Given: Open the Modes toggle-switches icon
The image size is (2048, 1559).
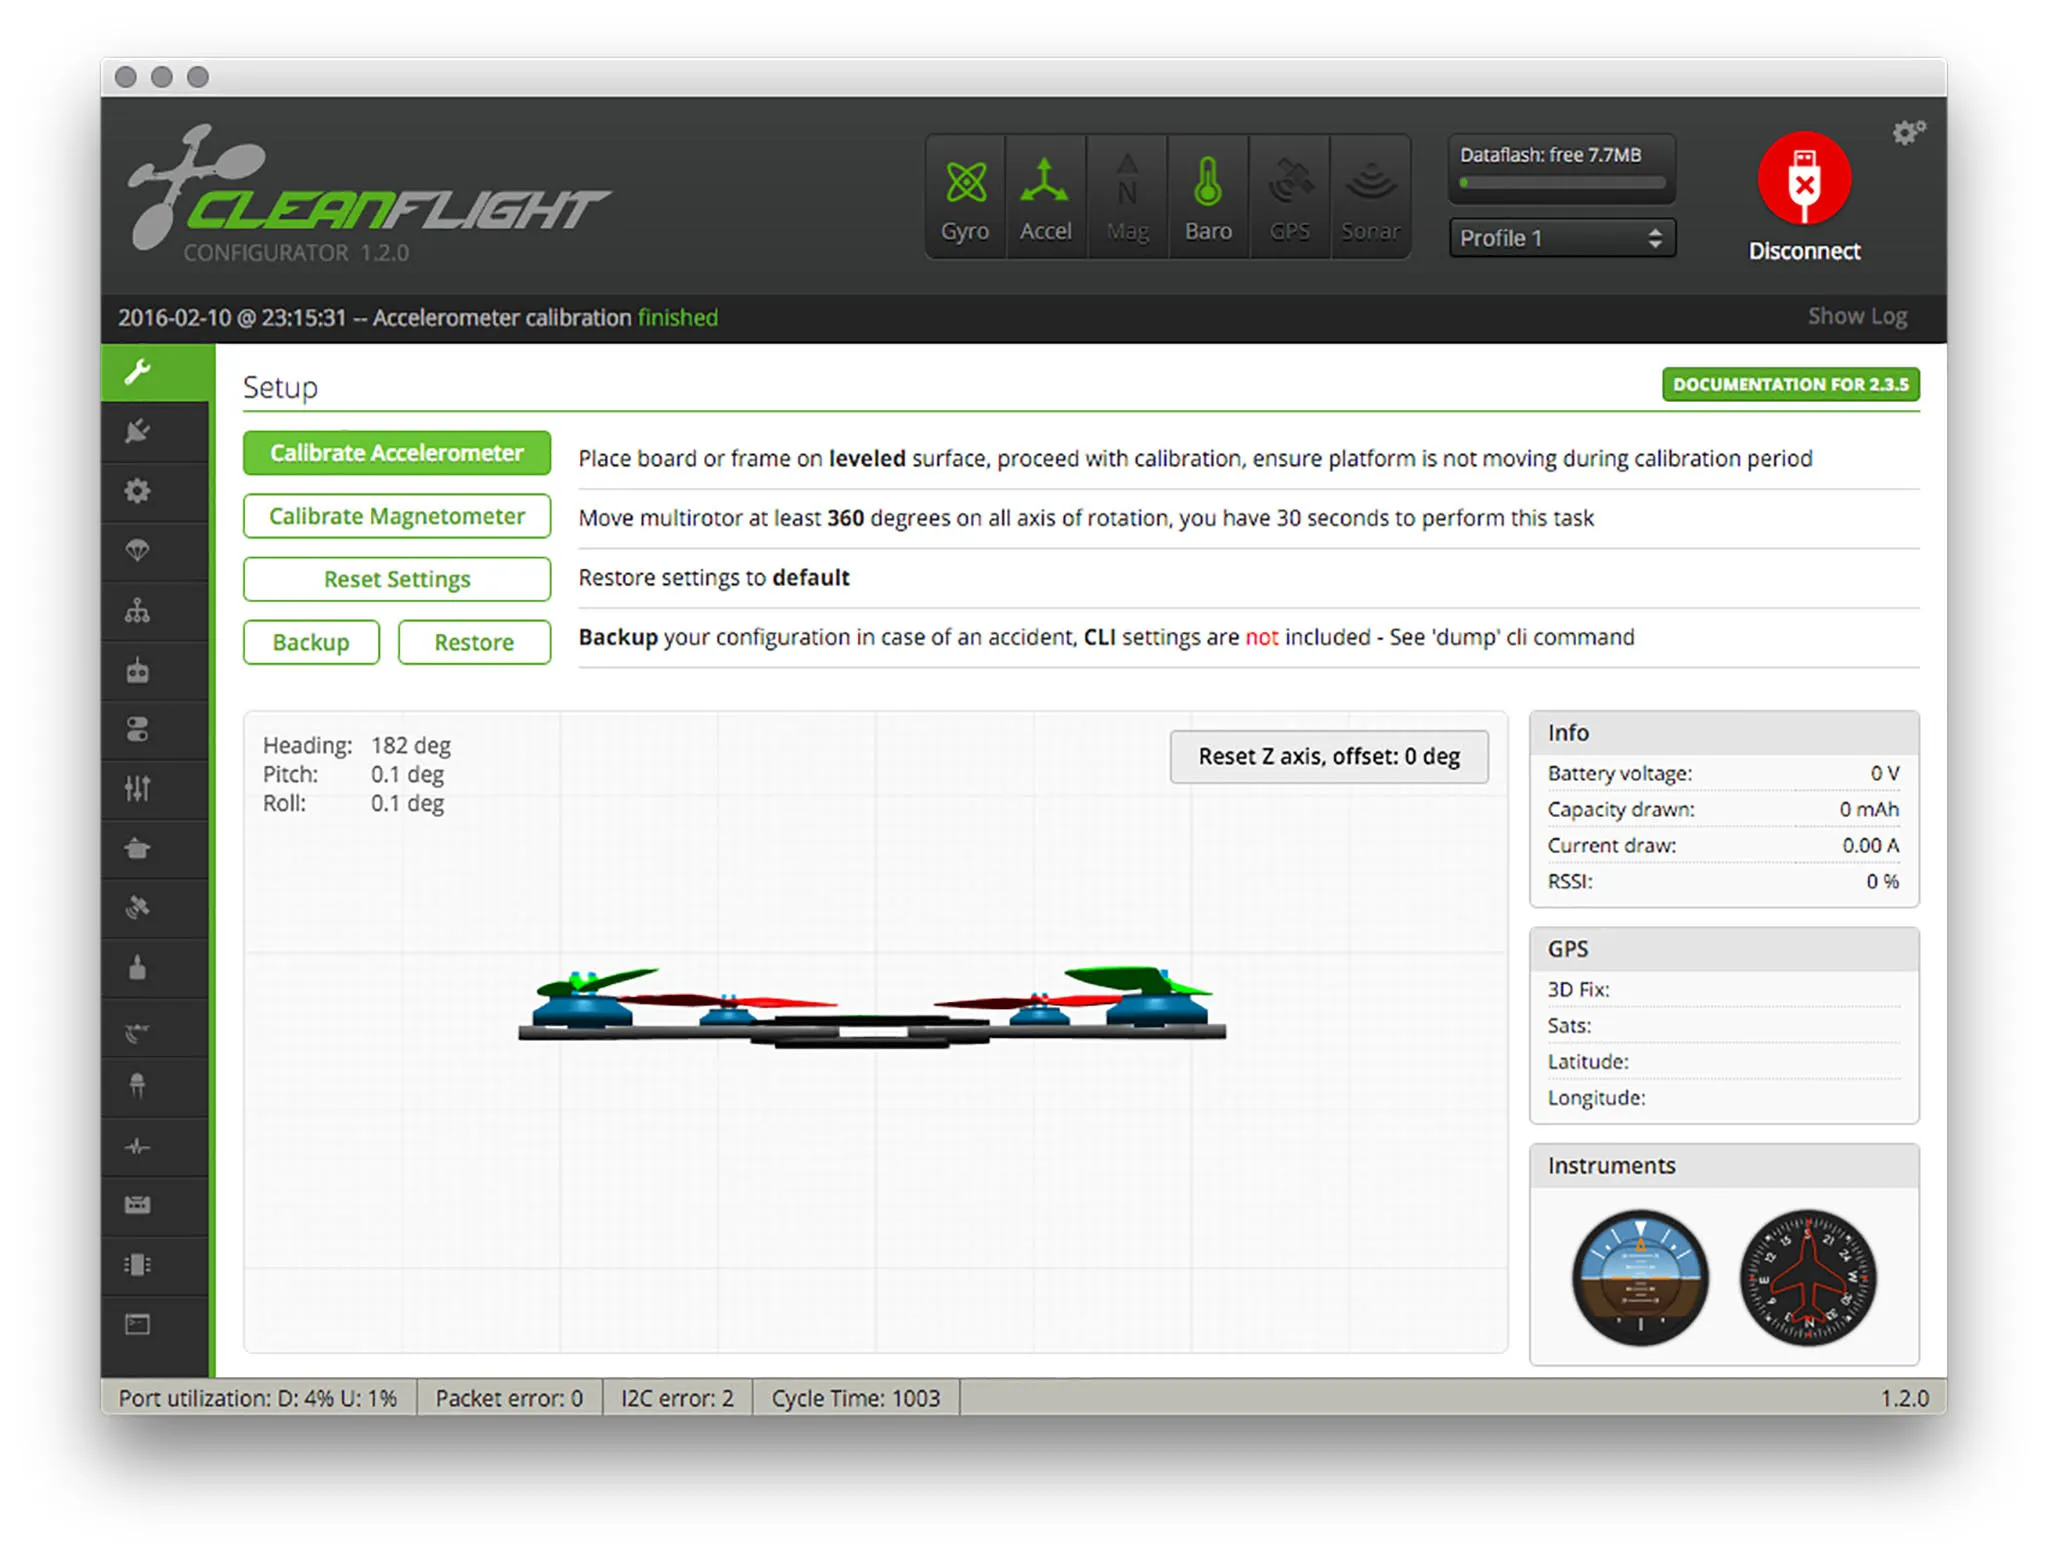Looking at the screenshot, I should (138, 729).
